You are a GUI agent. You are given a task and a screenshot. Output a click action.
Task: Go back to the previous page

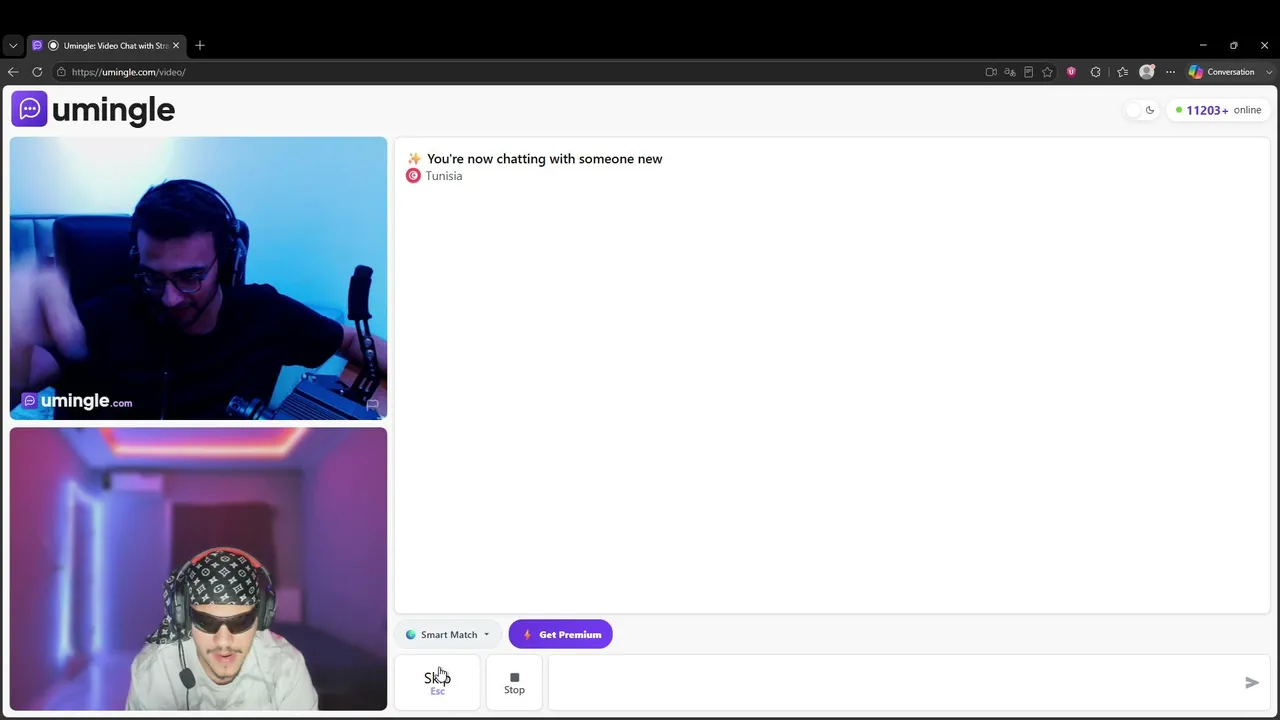pos(13,72)
